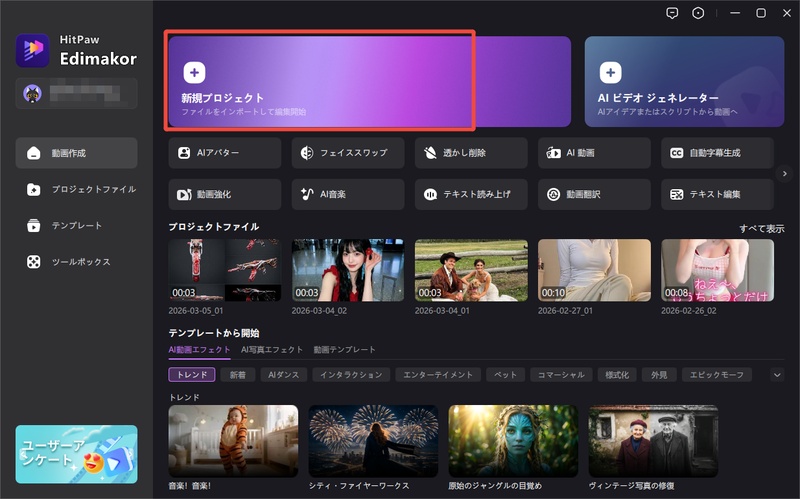Click the AIアバター person icon

click(x=184, y=153)
